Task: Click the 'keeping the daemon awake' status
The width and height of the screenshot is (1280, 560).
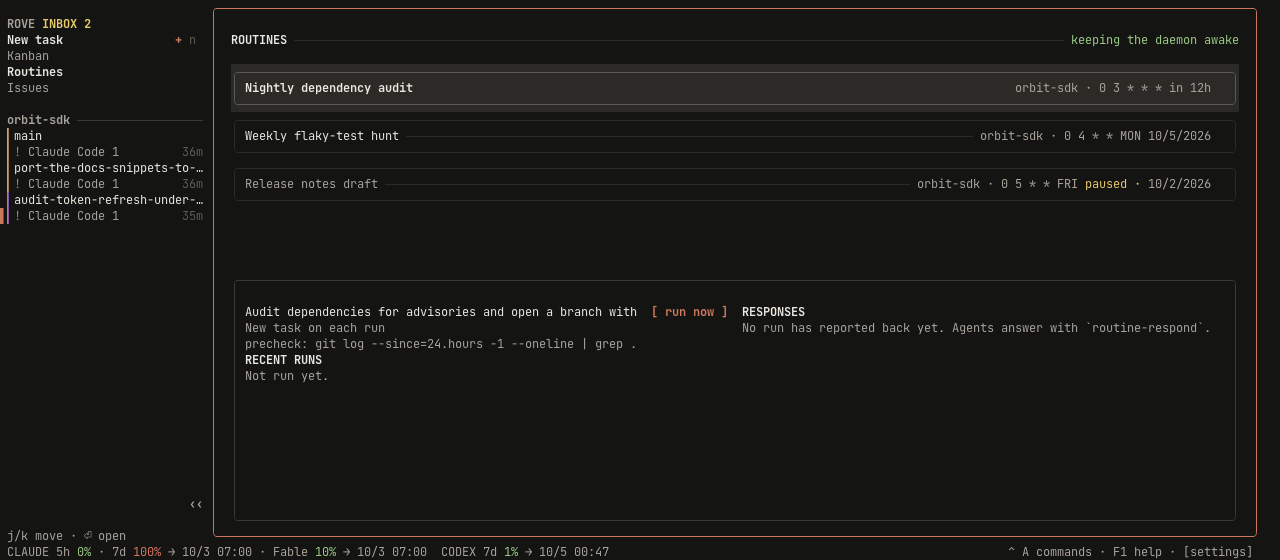Action: [x=1155, y=40]
